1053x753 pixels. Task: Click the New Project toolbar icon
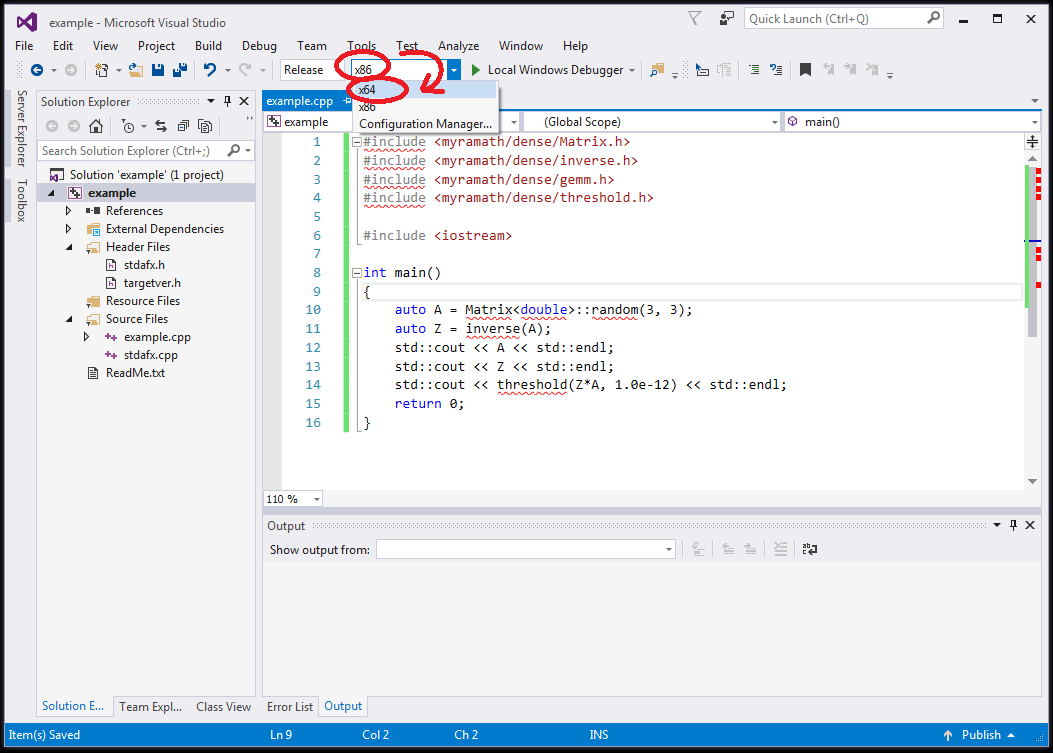pyautogui.click(x=101, y=70)
